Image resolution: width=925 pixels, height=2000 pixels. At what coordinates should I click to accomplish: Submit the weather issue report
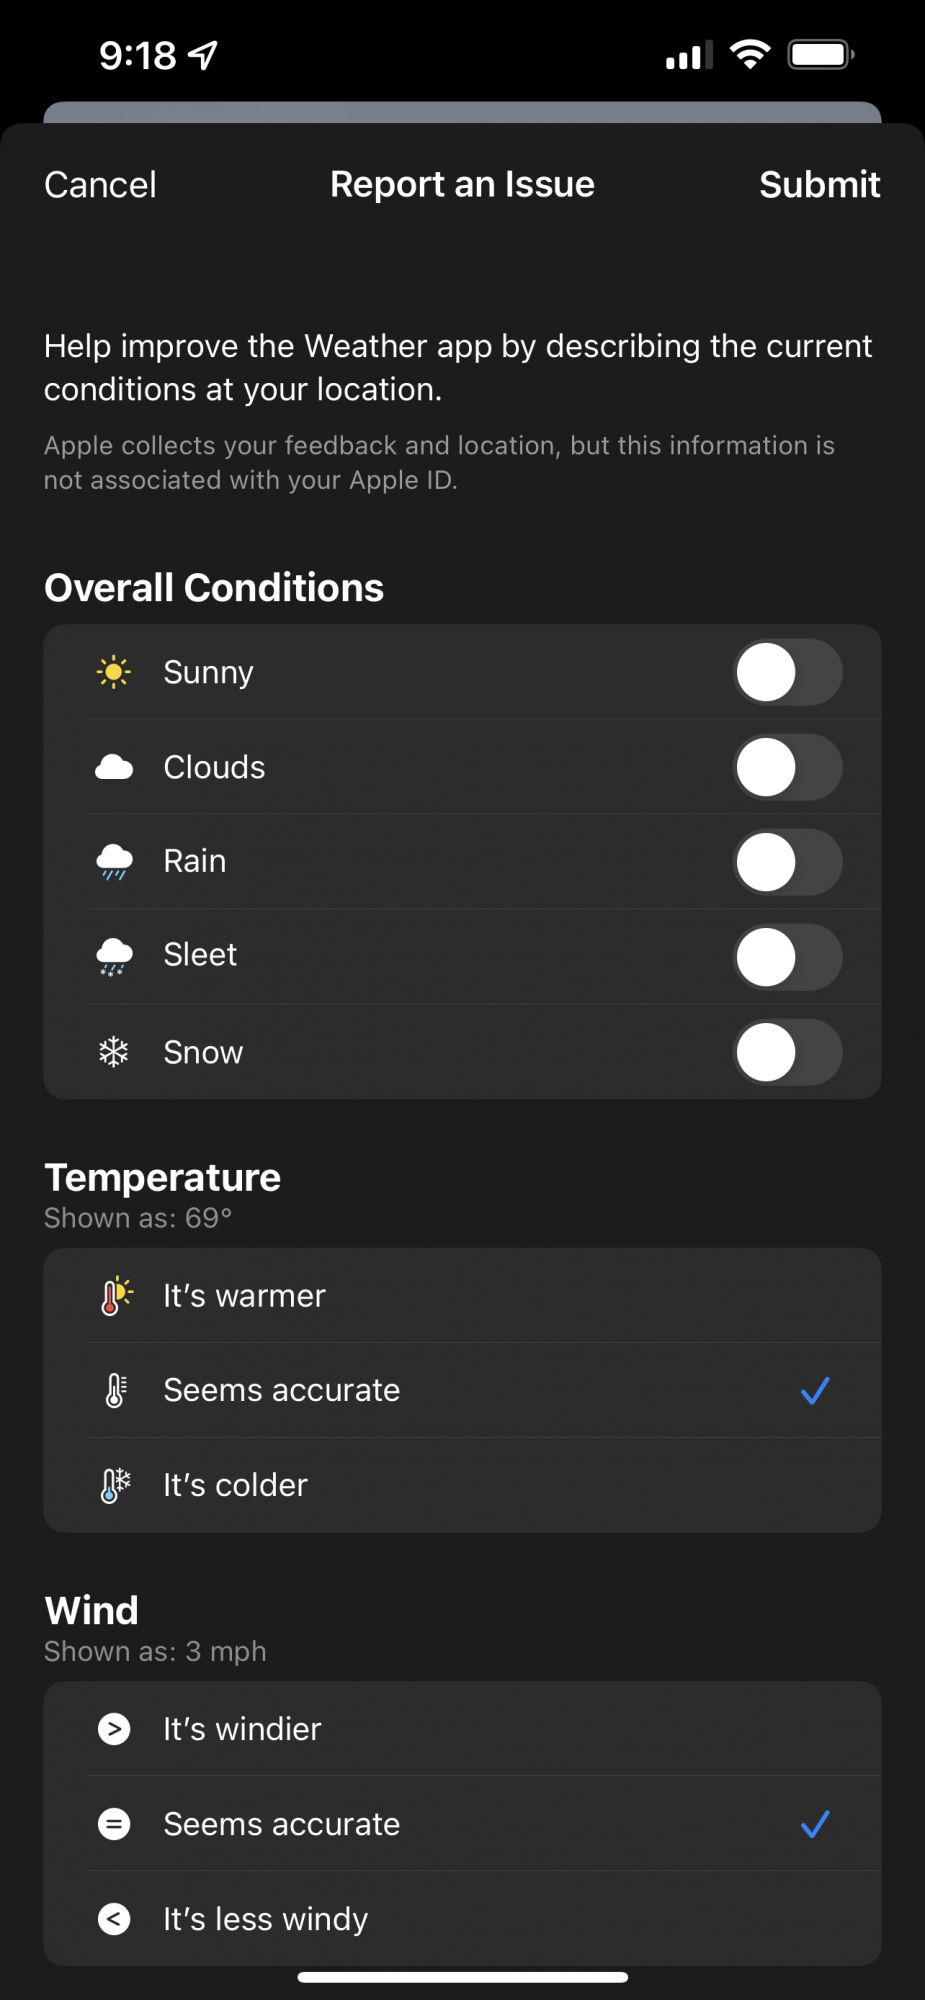tap(819, 185)
